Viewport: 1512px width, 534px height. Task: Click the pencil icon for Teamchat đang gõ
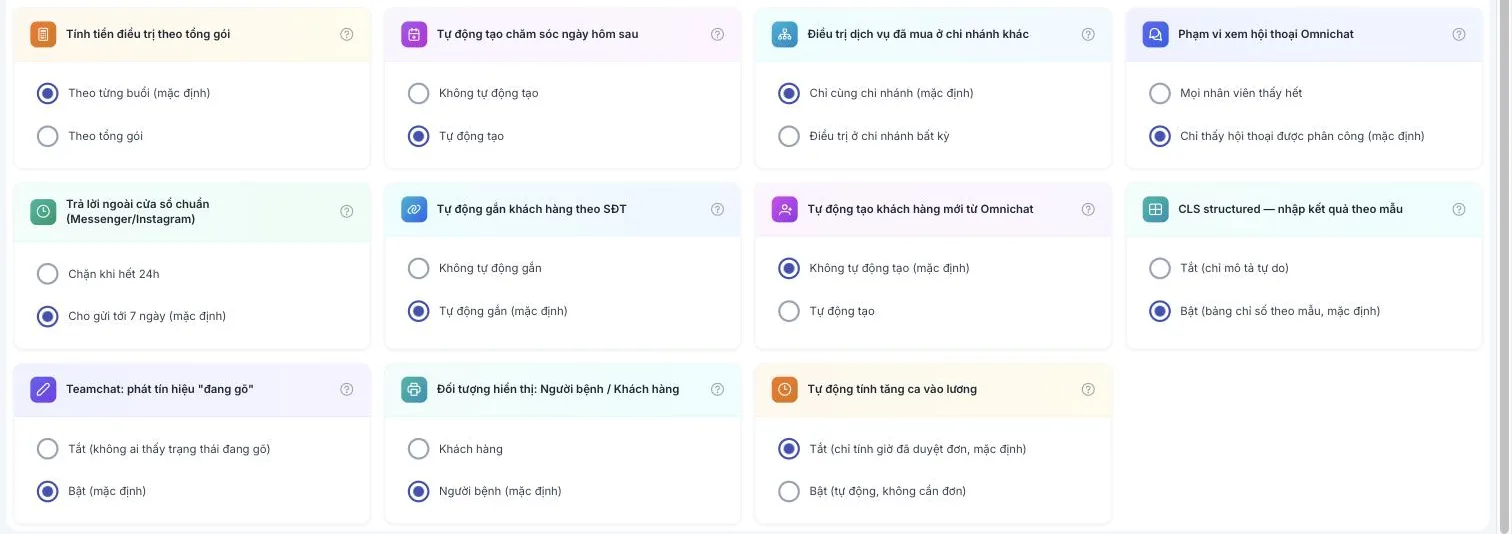click(x=43, y=389)
